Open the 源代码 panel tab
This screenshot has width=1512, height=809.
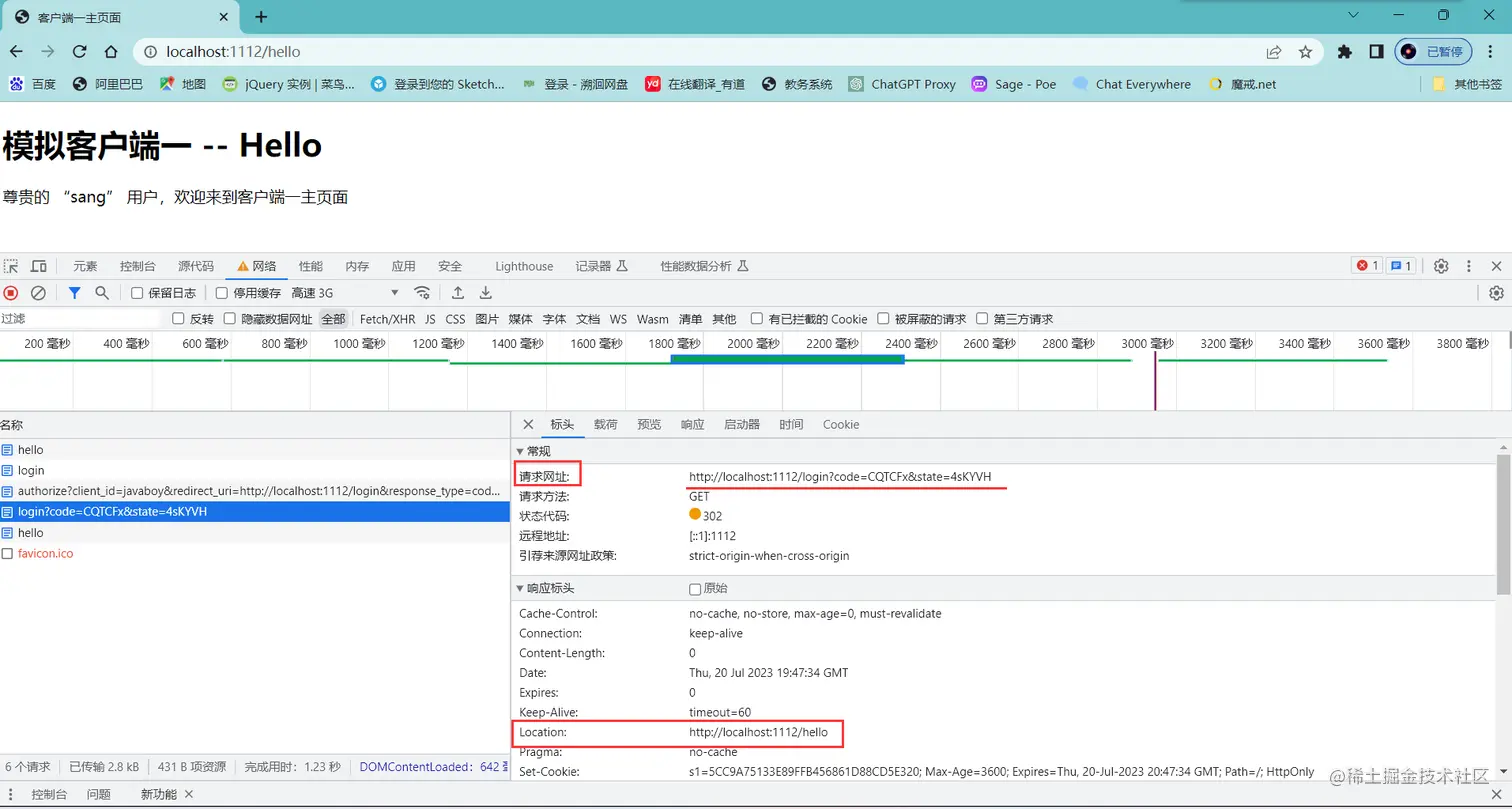(x=196, y=266)
